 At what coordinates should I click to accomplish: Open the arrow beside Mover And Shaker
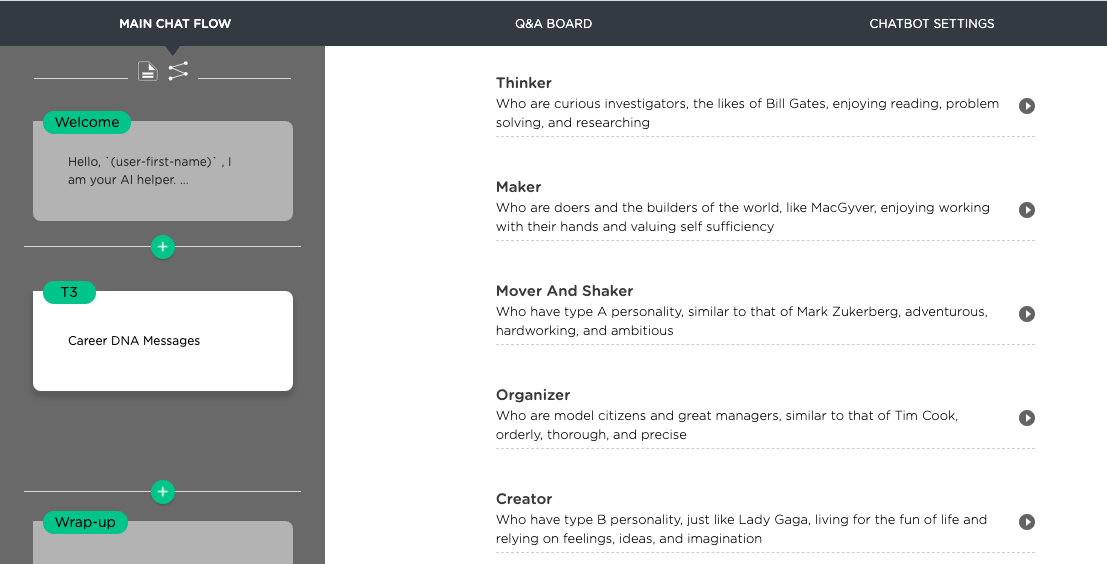coord(1027,313)
